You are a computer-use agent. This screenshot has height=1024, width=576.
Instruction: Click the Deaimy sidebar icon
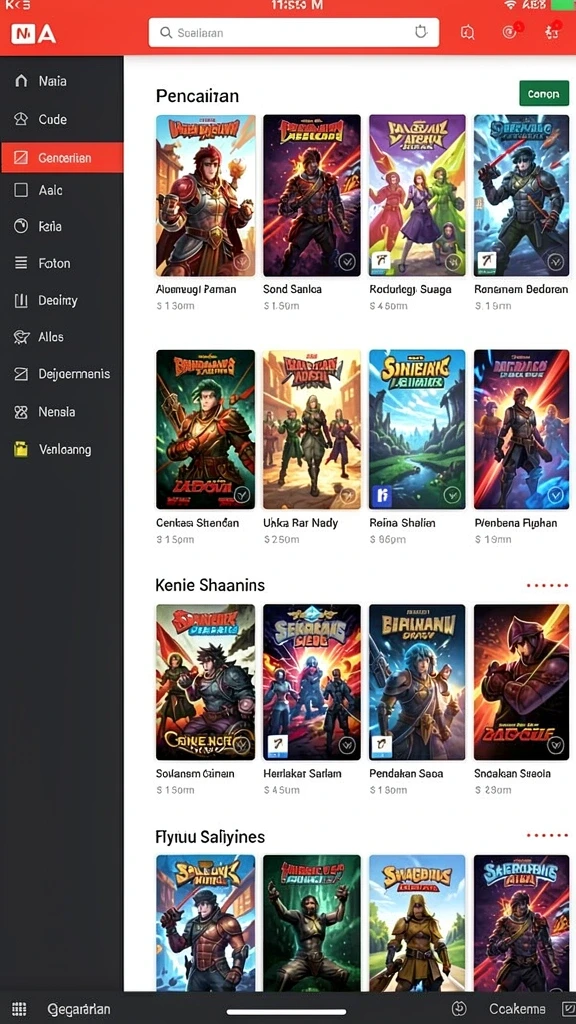click(x=21, y=301)
